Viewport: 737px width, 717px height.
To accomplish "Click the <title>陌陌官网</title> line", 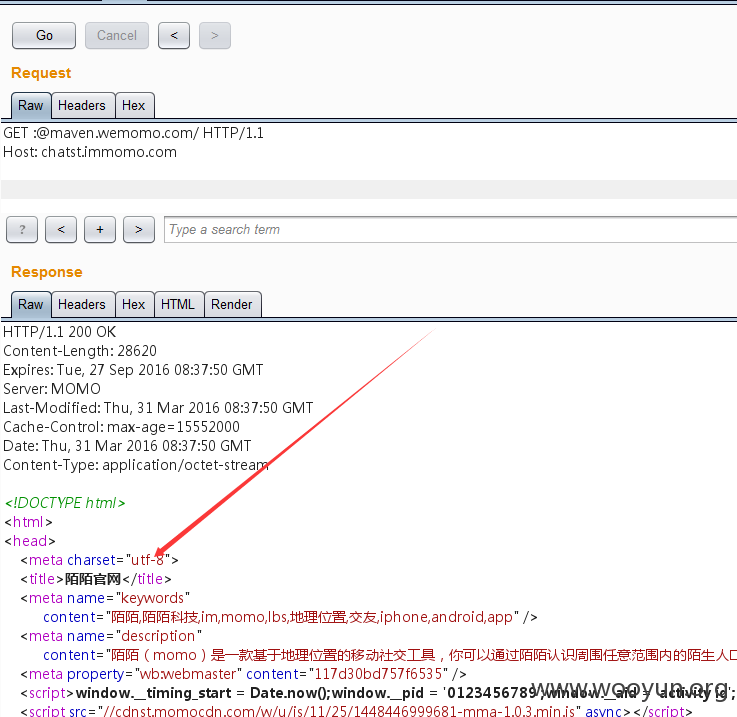I will [96, 579].
